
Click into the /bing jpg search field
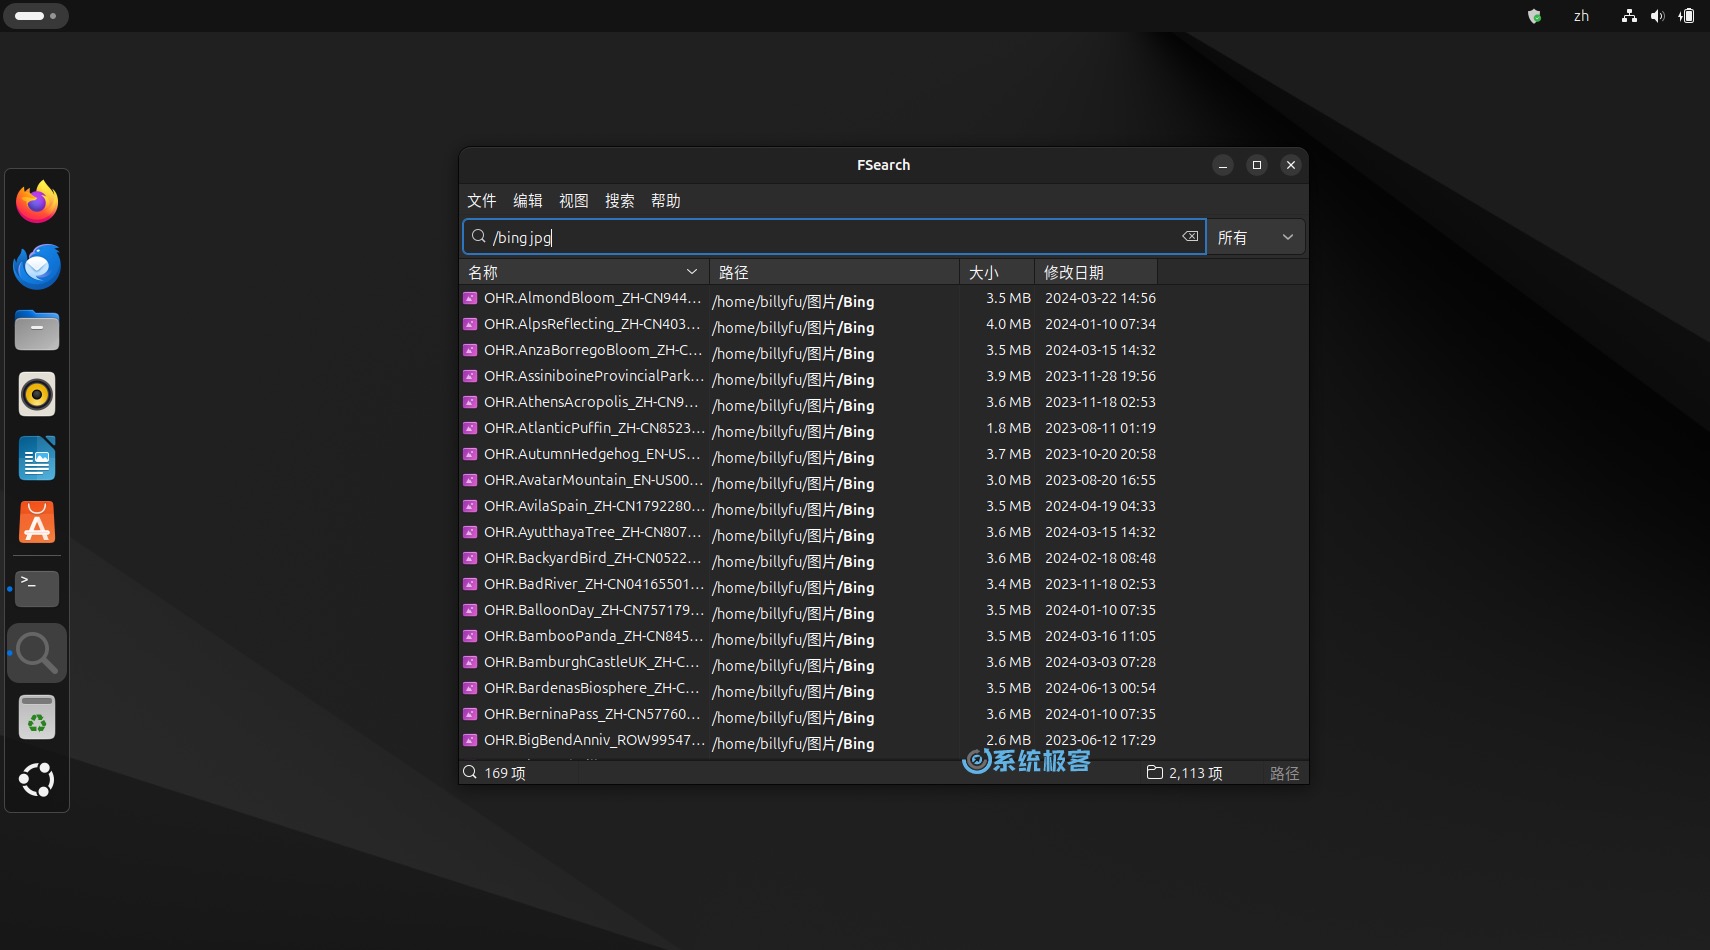pyautogui.click(x=835, y=237)
